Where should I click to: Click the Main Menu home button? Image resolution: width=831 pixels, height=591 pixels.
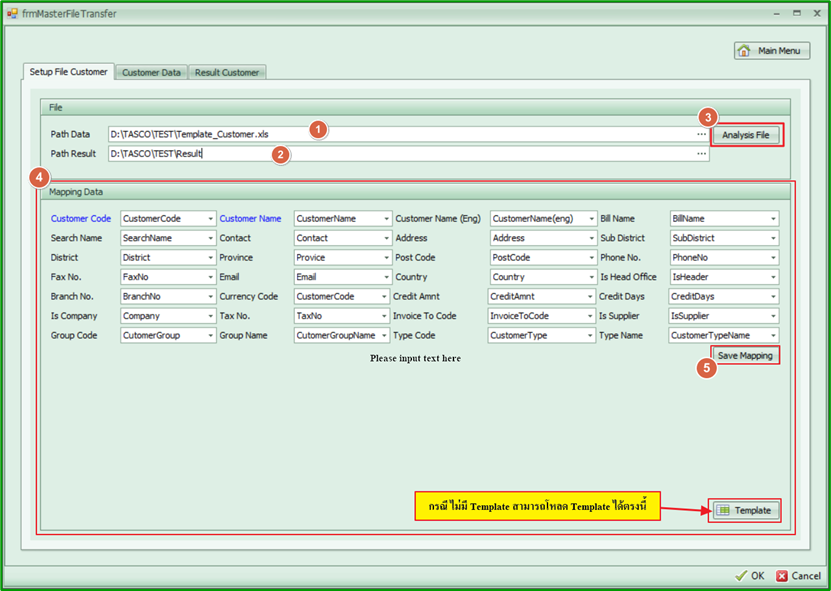tap(771, 51)
